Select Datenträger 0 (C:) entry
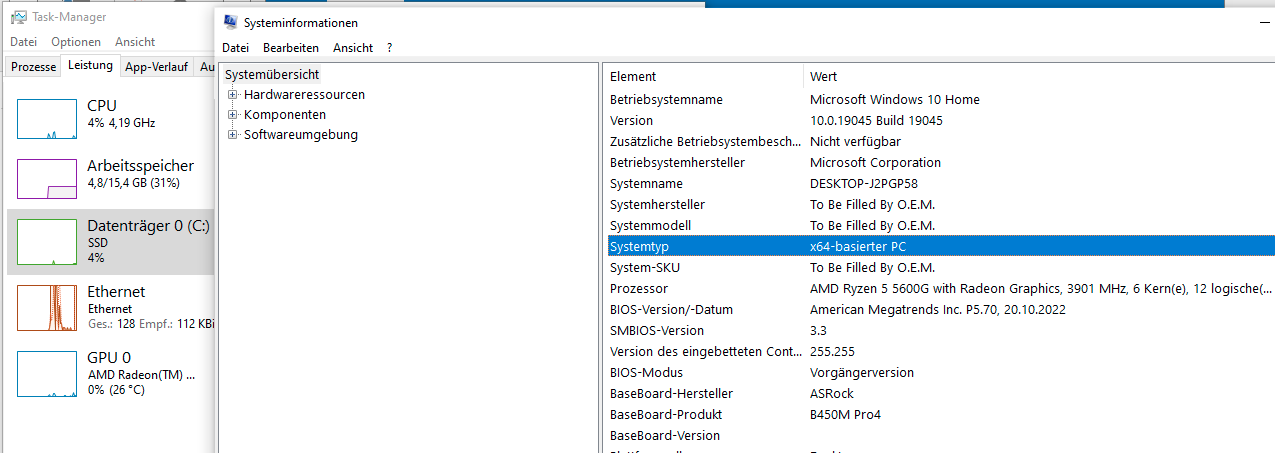 pyautogui.click(x=110, y=242)
